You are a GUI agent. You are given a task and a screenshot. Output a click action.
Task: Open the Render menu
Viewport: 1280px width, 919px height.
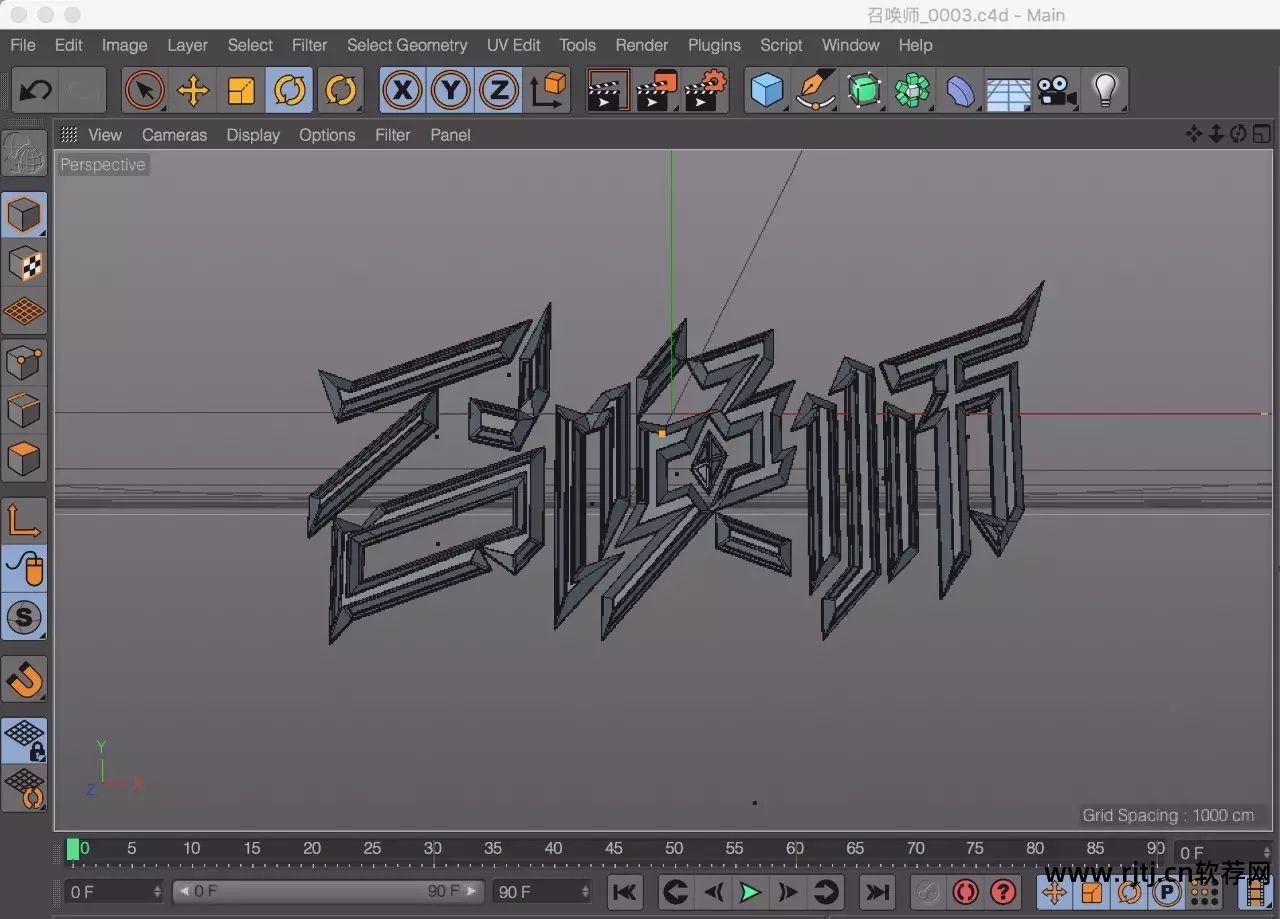641,45
